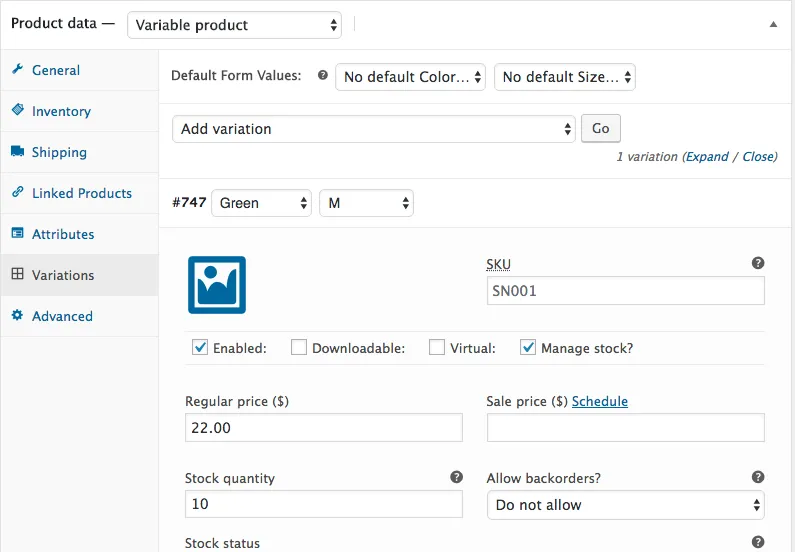Click the Default Form Values help icon

pos(322,75)
